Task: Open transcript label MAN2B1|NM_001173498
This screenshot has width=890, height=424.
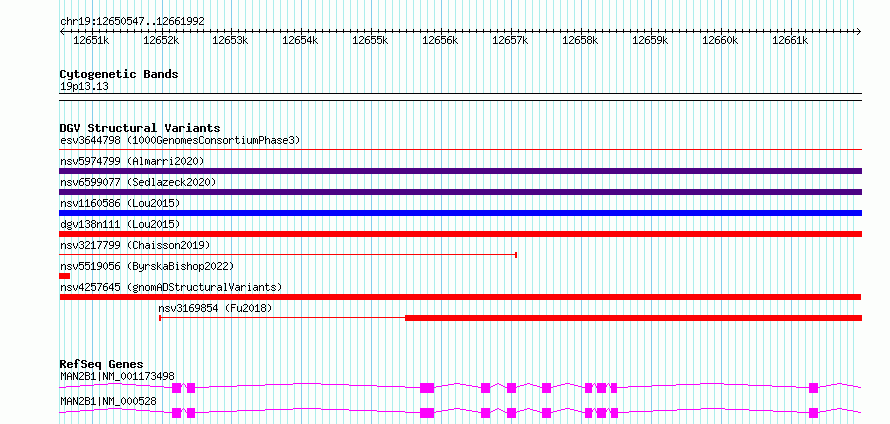Action: [117, 376]
